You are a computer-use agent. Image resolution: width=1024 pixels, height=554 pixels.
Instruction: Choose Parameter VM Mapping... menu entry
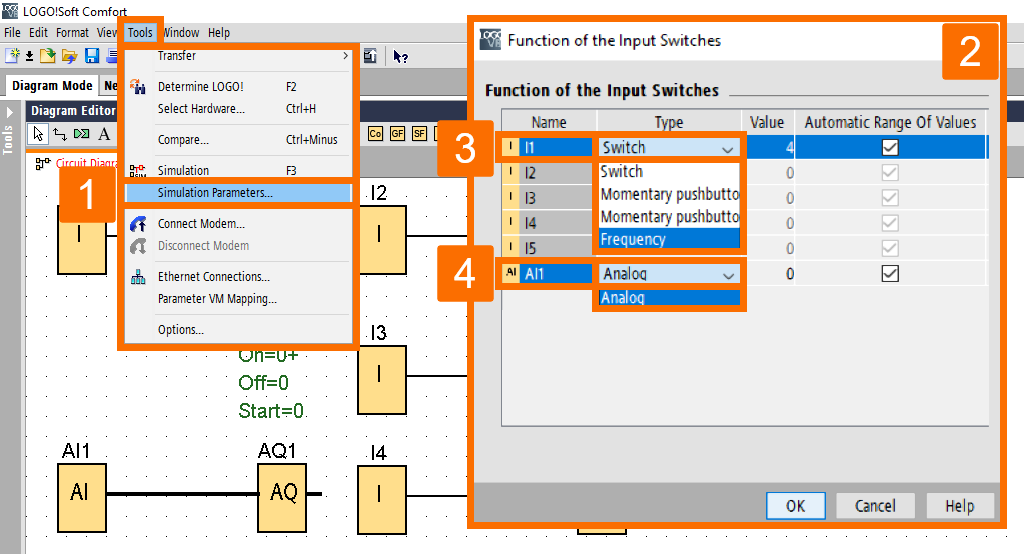[238, 299]
